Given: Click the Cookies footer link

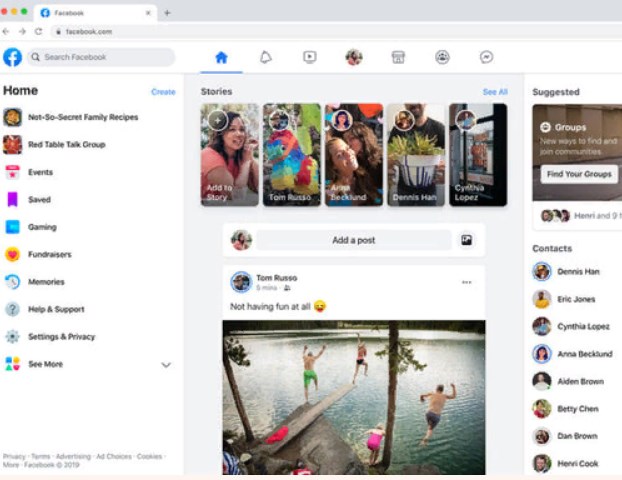Looking at the screenshot, I should pos(149,456).
